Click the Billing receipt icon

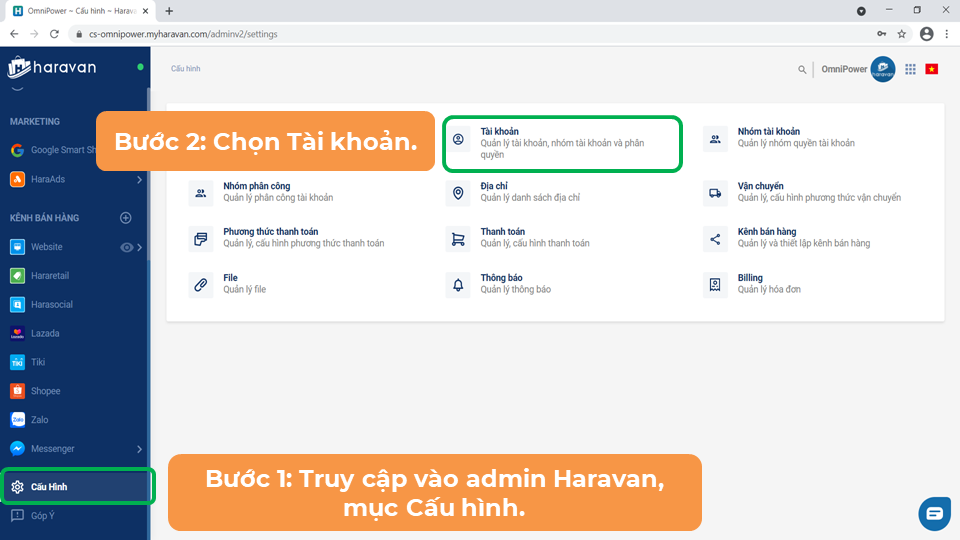[x=715, y=285]
